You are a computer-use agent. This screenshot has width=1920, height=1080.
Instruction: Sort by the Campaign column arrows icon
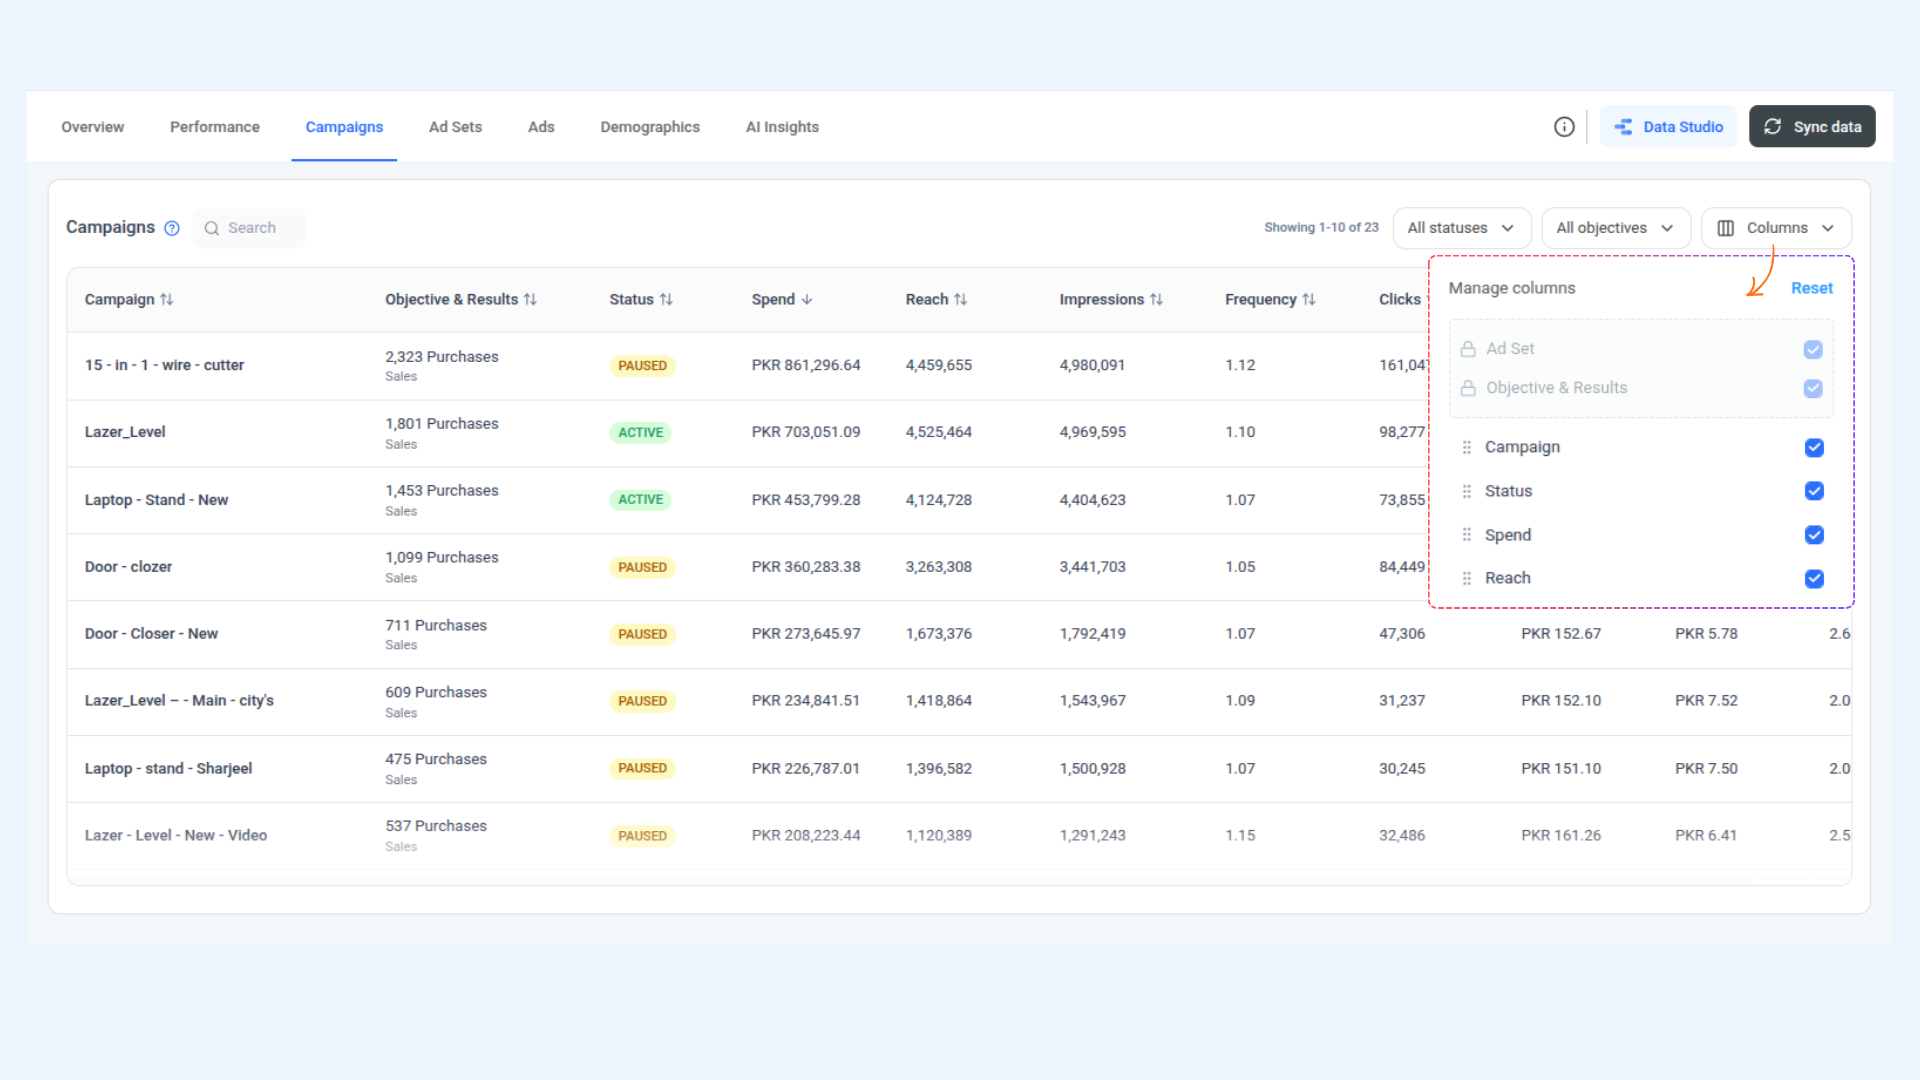(167, 299)
